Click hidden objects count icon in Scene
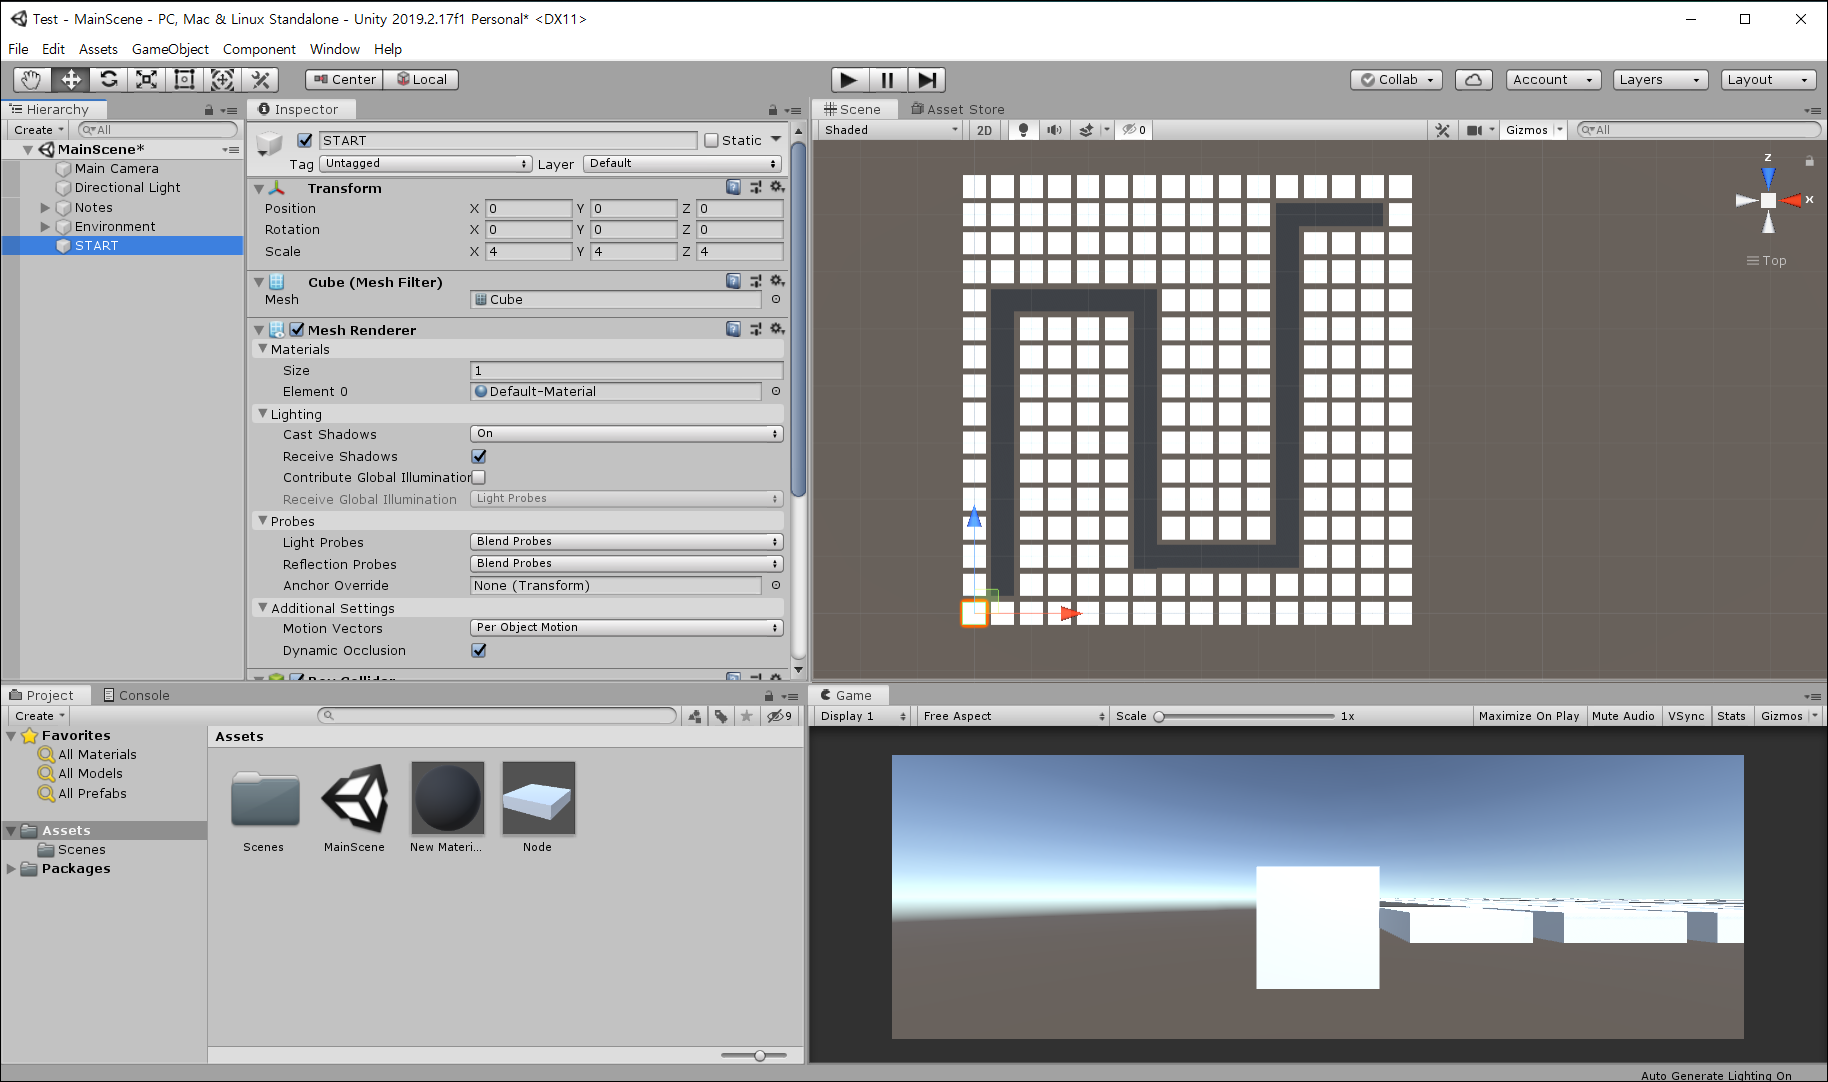This screenshot has width=1828, height=1082. click(1134, 130)
